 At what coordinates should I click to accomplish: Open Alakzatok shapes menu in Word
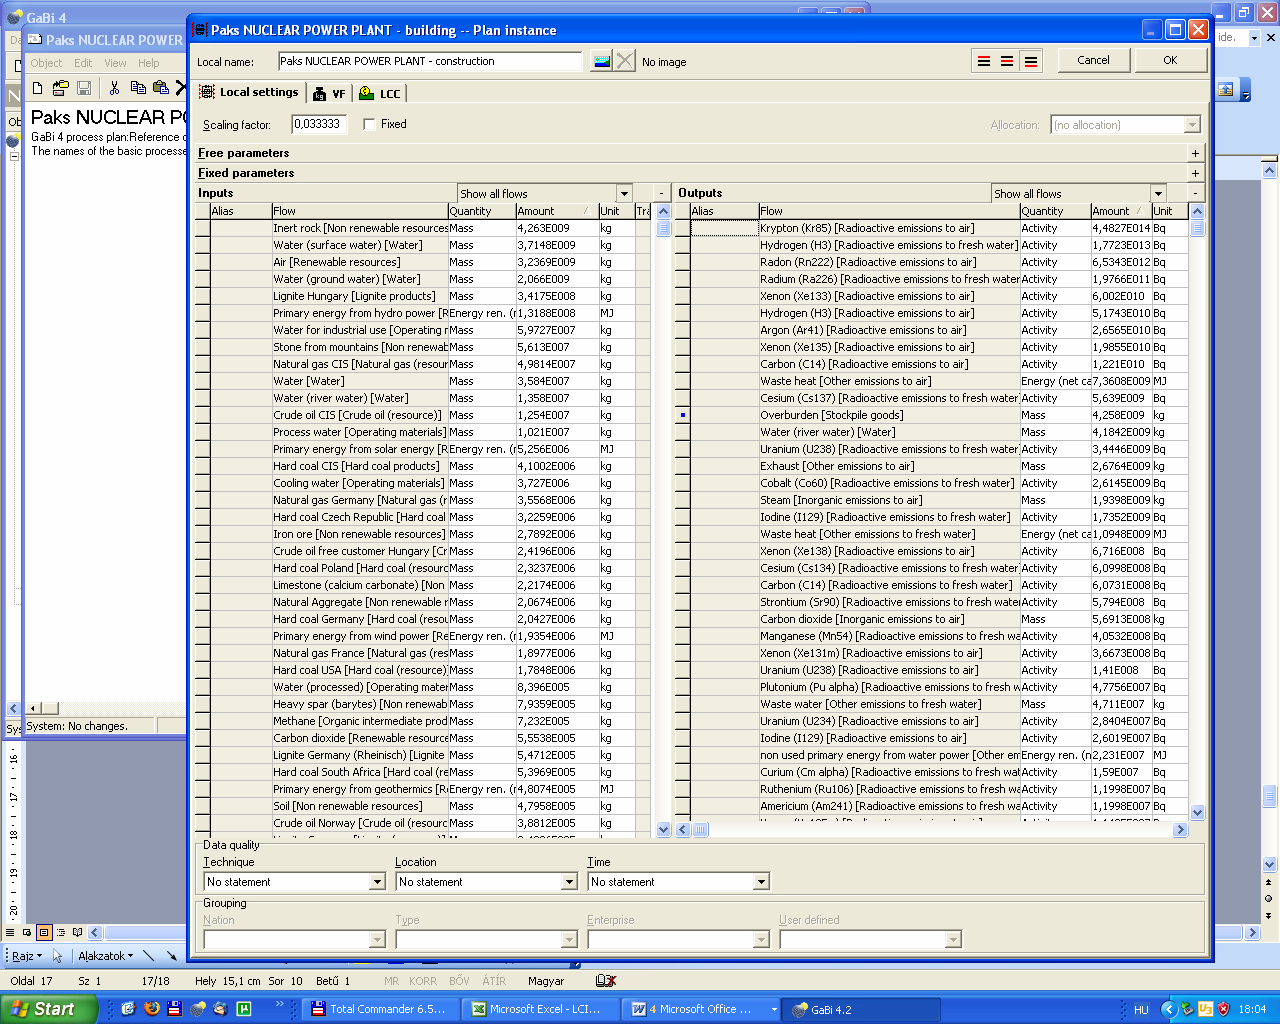[105, 956]
